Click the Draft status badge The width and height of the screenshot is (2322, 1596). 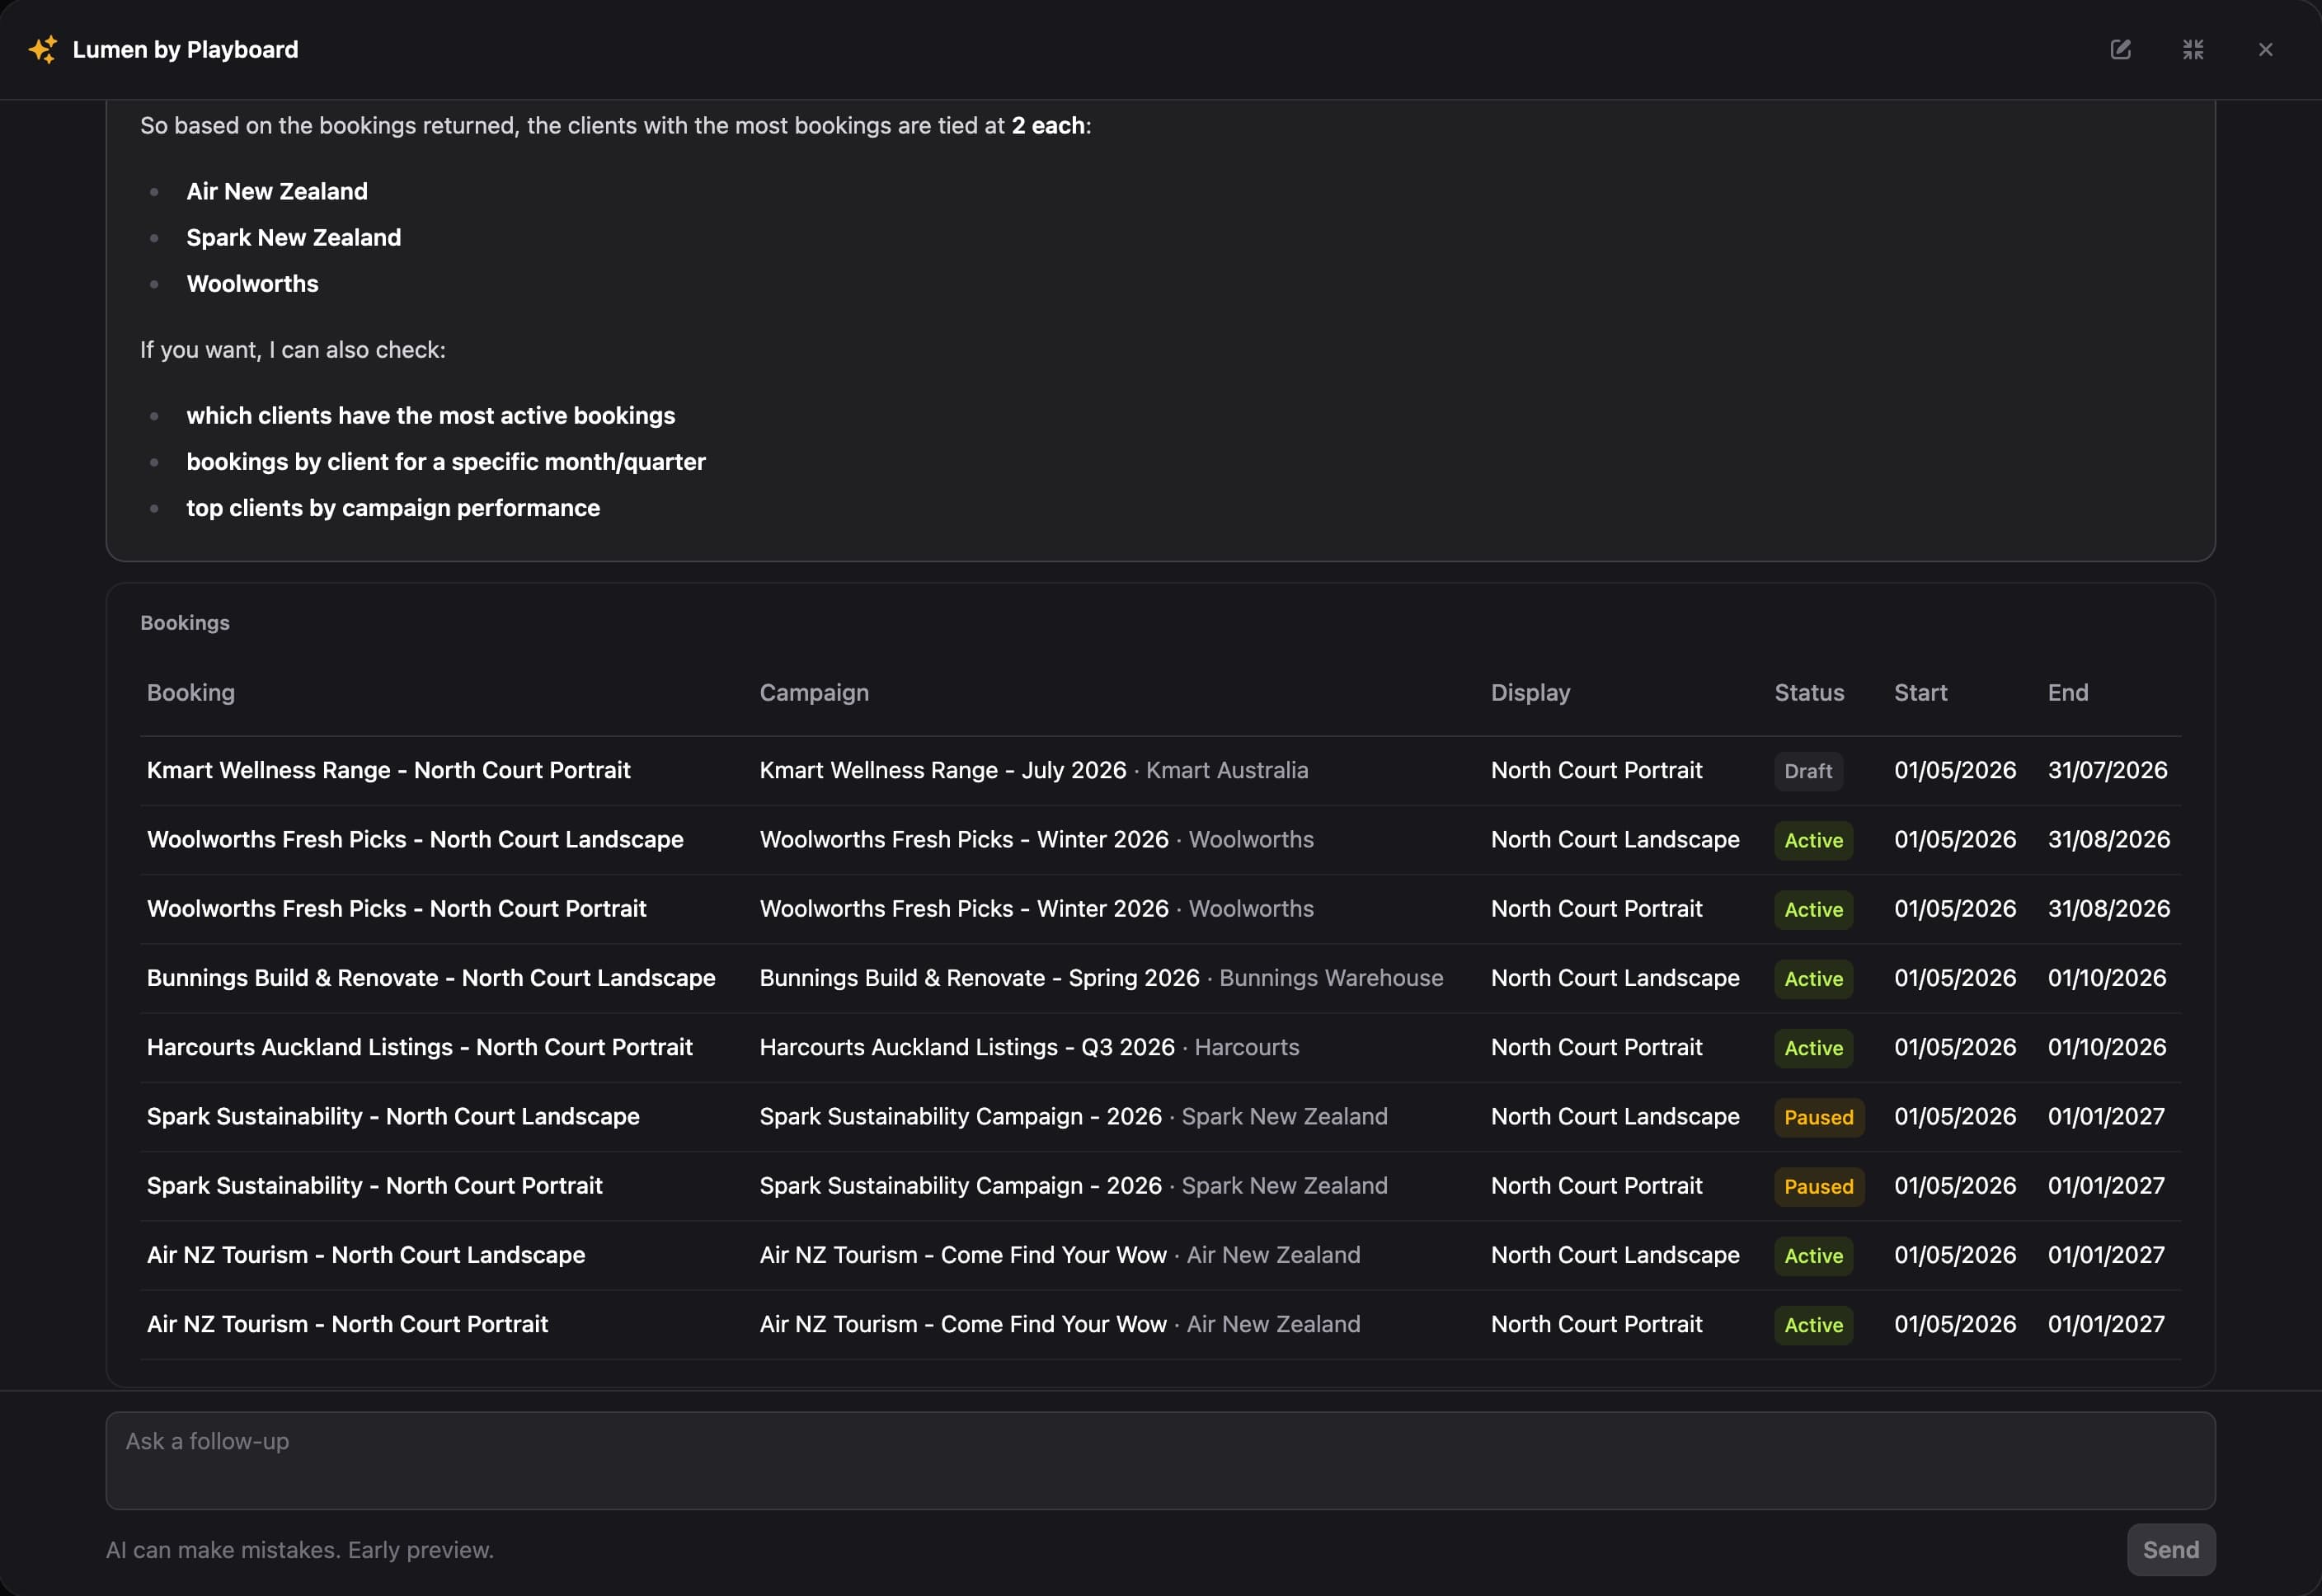[1808, 771]
